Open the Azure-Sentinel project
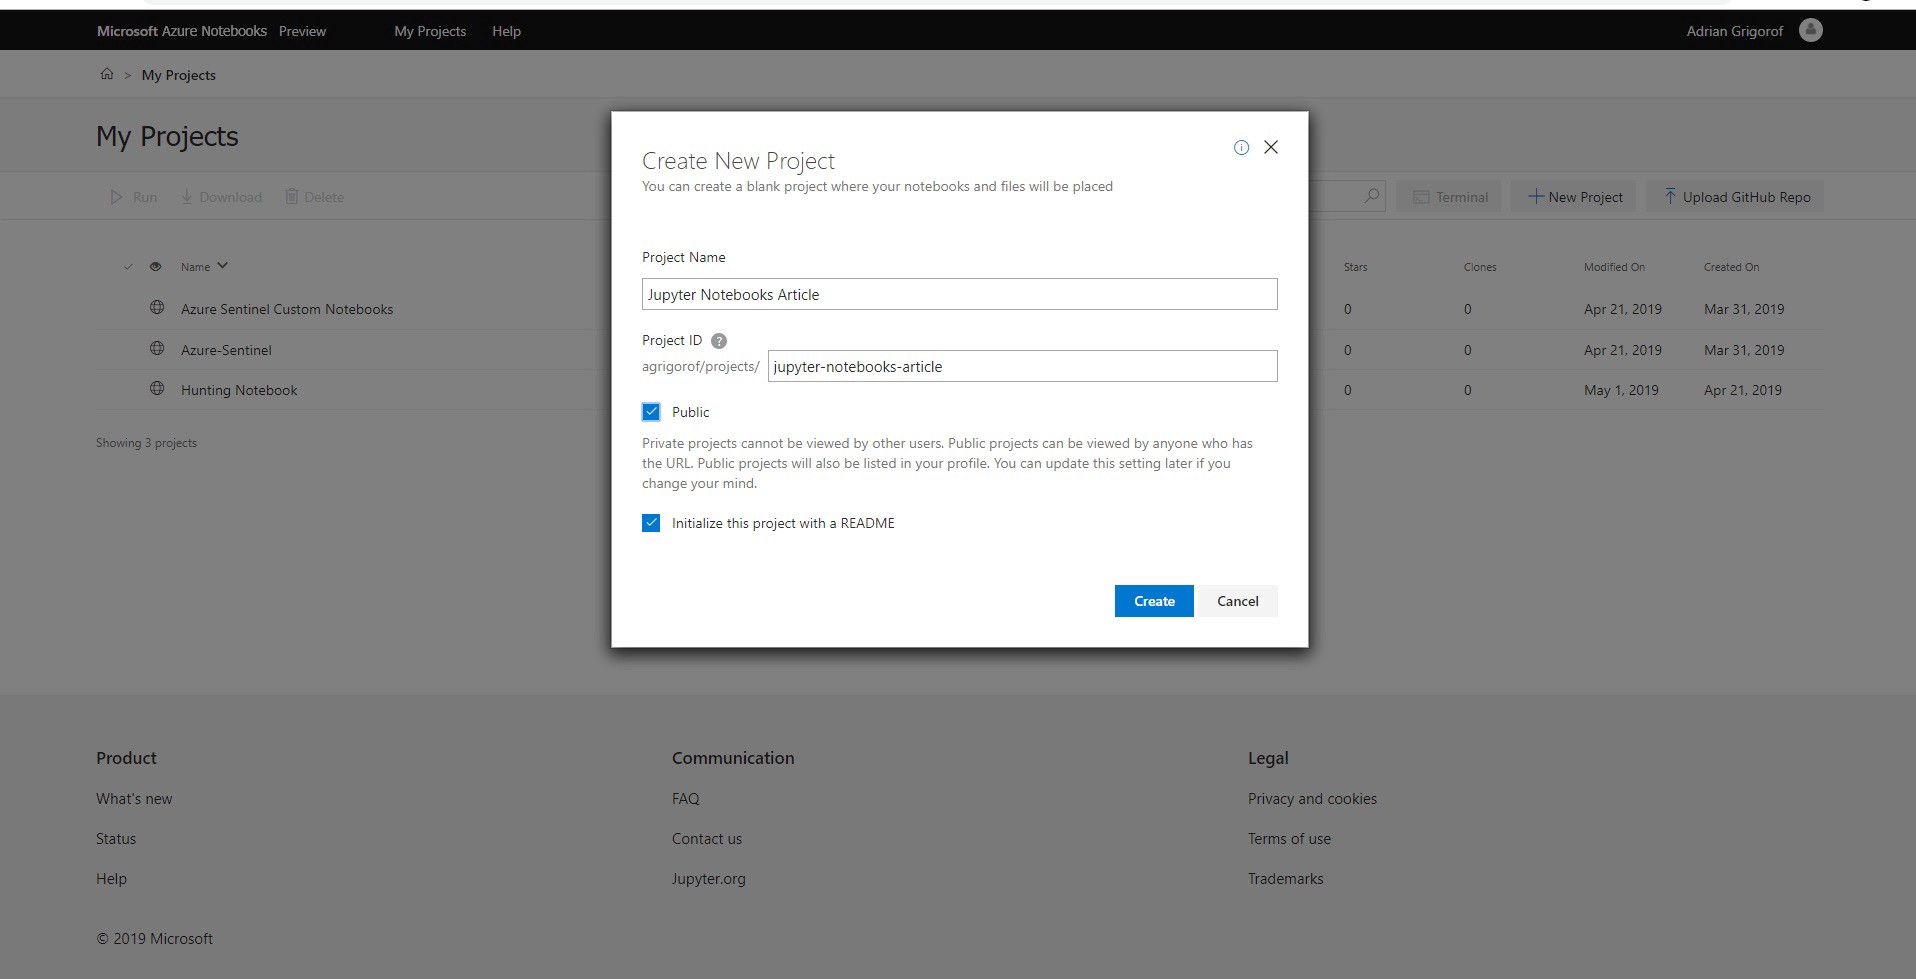Image resolution: width=1916 pixels, height=979 pixels. (226, 350)
